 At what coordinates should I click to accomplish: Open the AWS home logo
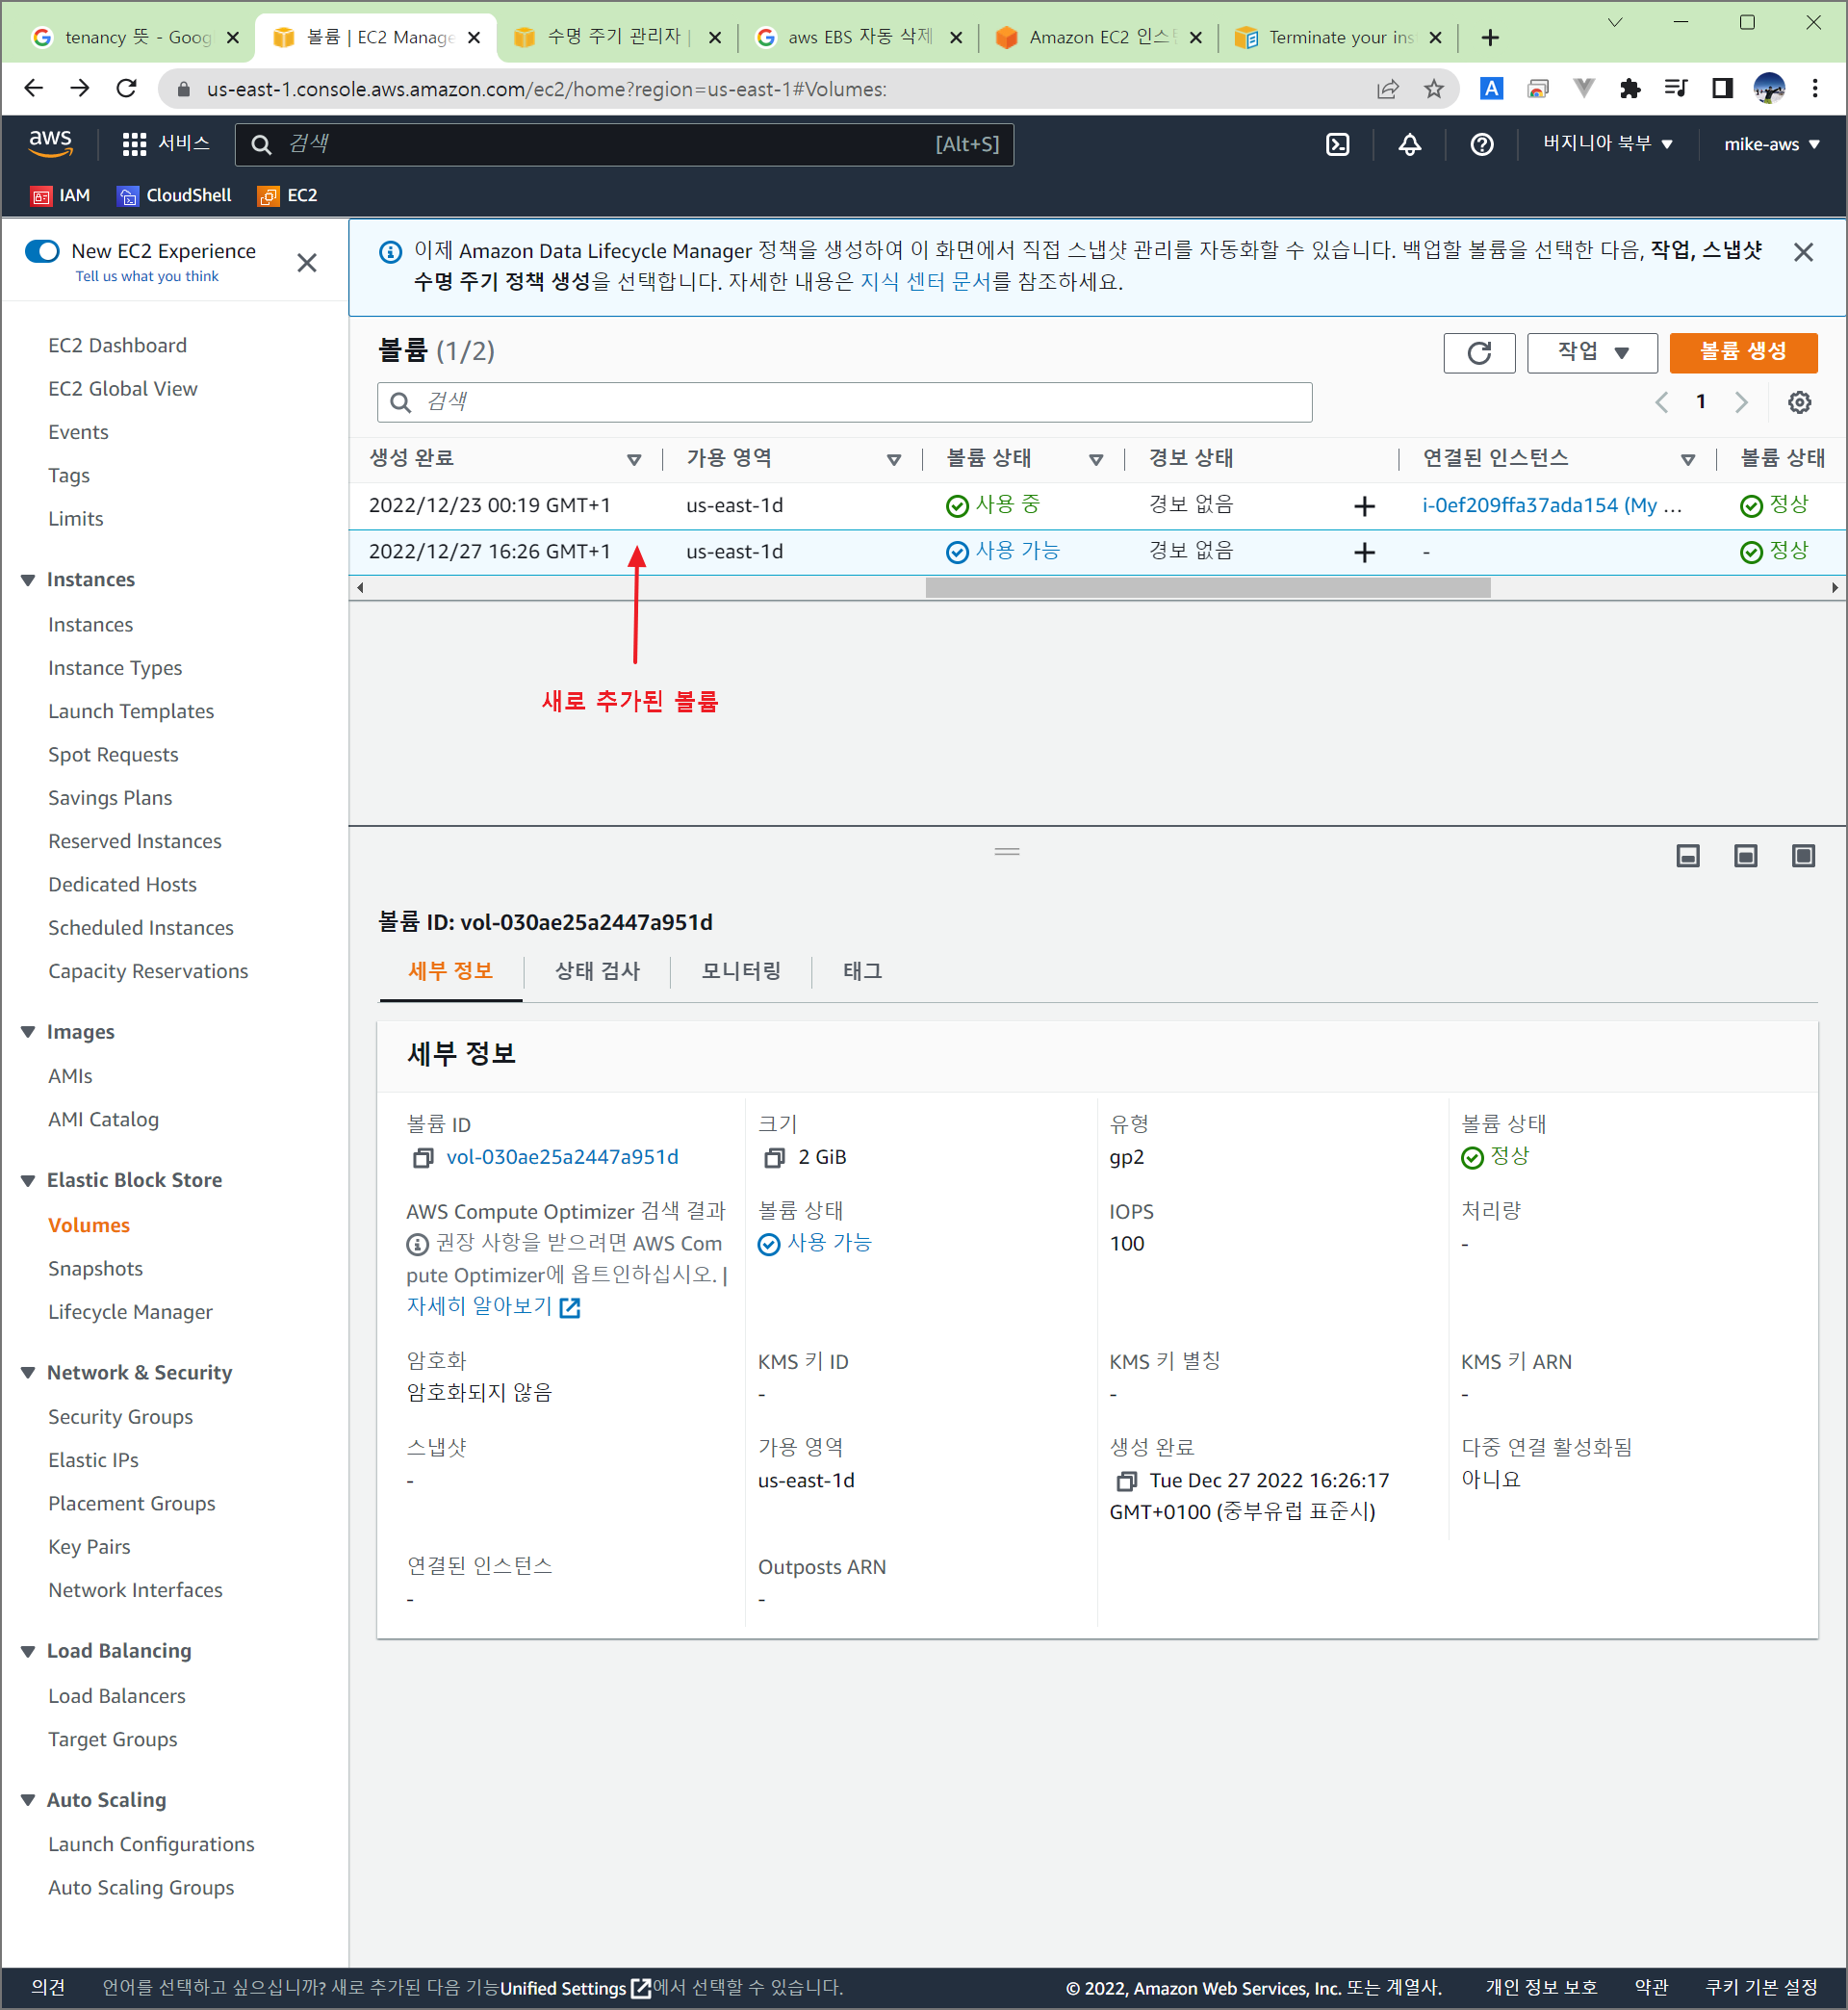point(50,143)
